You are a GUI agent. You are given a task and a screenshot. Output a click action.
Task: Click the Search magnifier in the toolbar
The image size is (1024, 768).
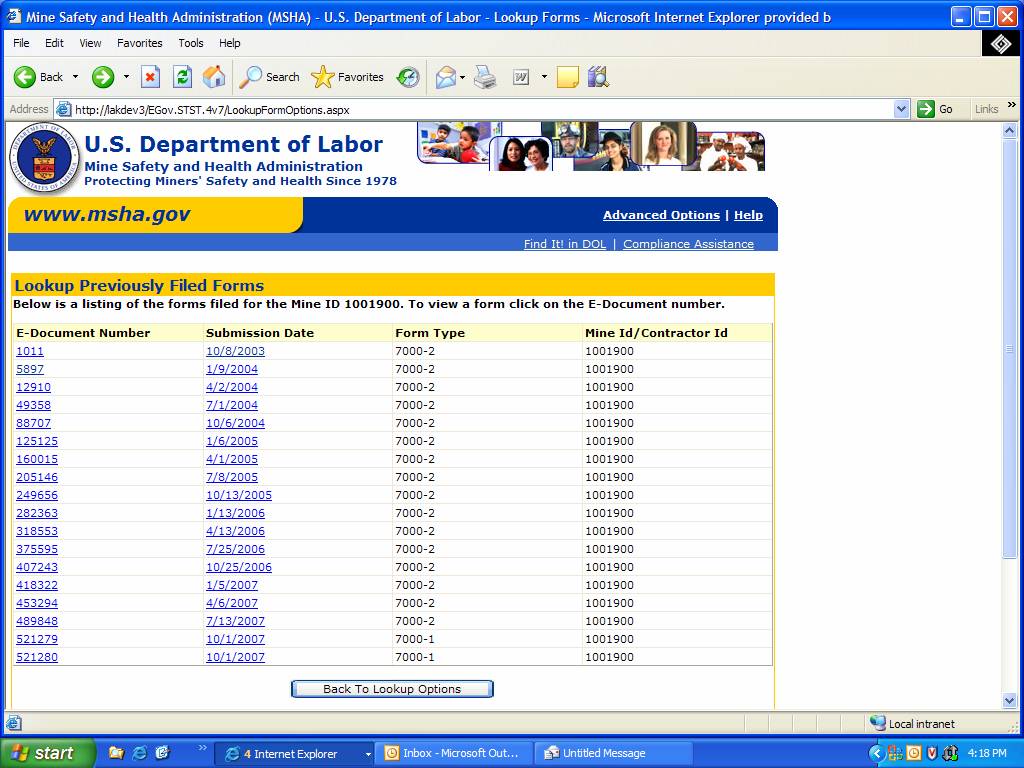point(270,77)
